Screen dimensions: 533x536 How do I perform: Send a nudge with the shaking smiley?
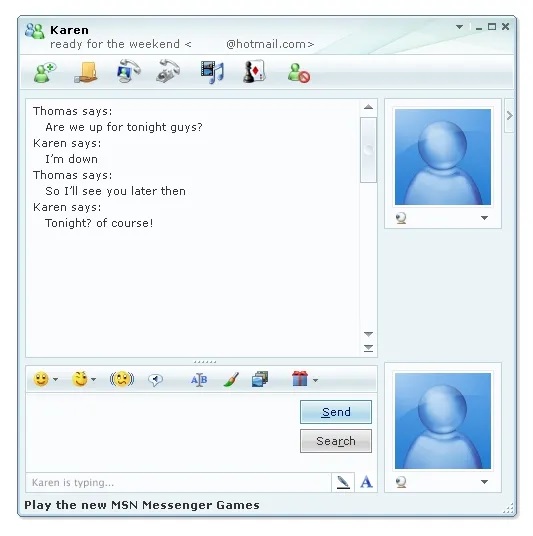pos(122,379)
